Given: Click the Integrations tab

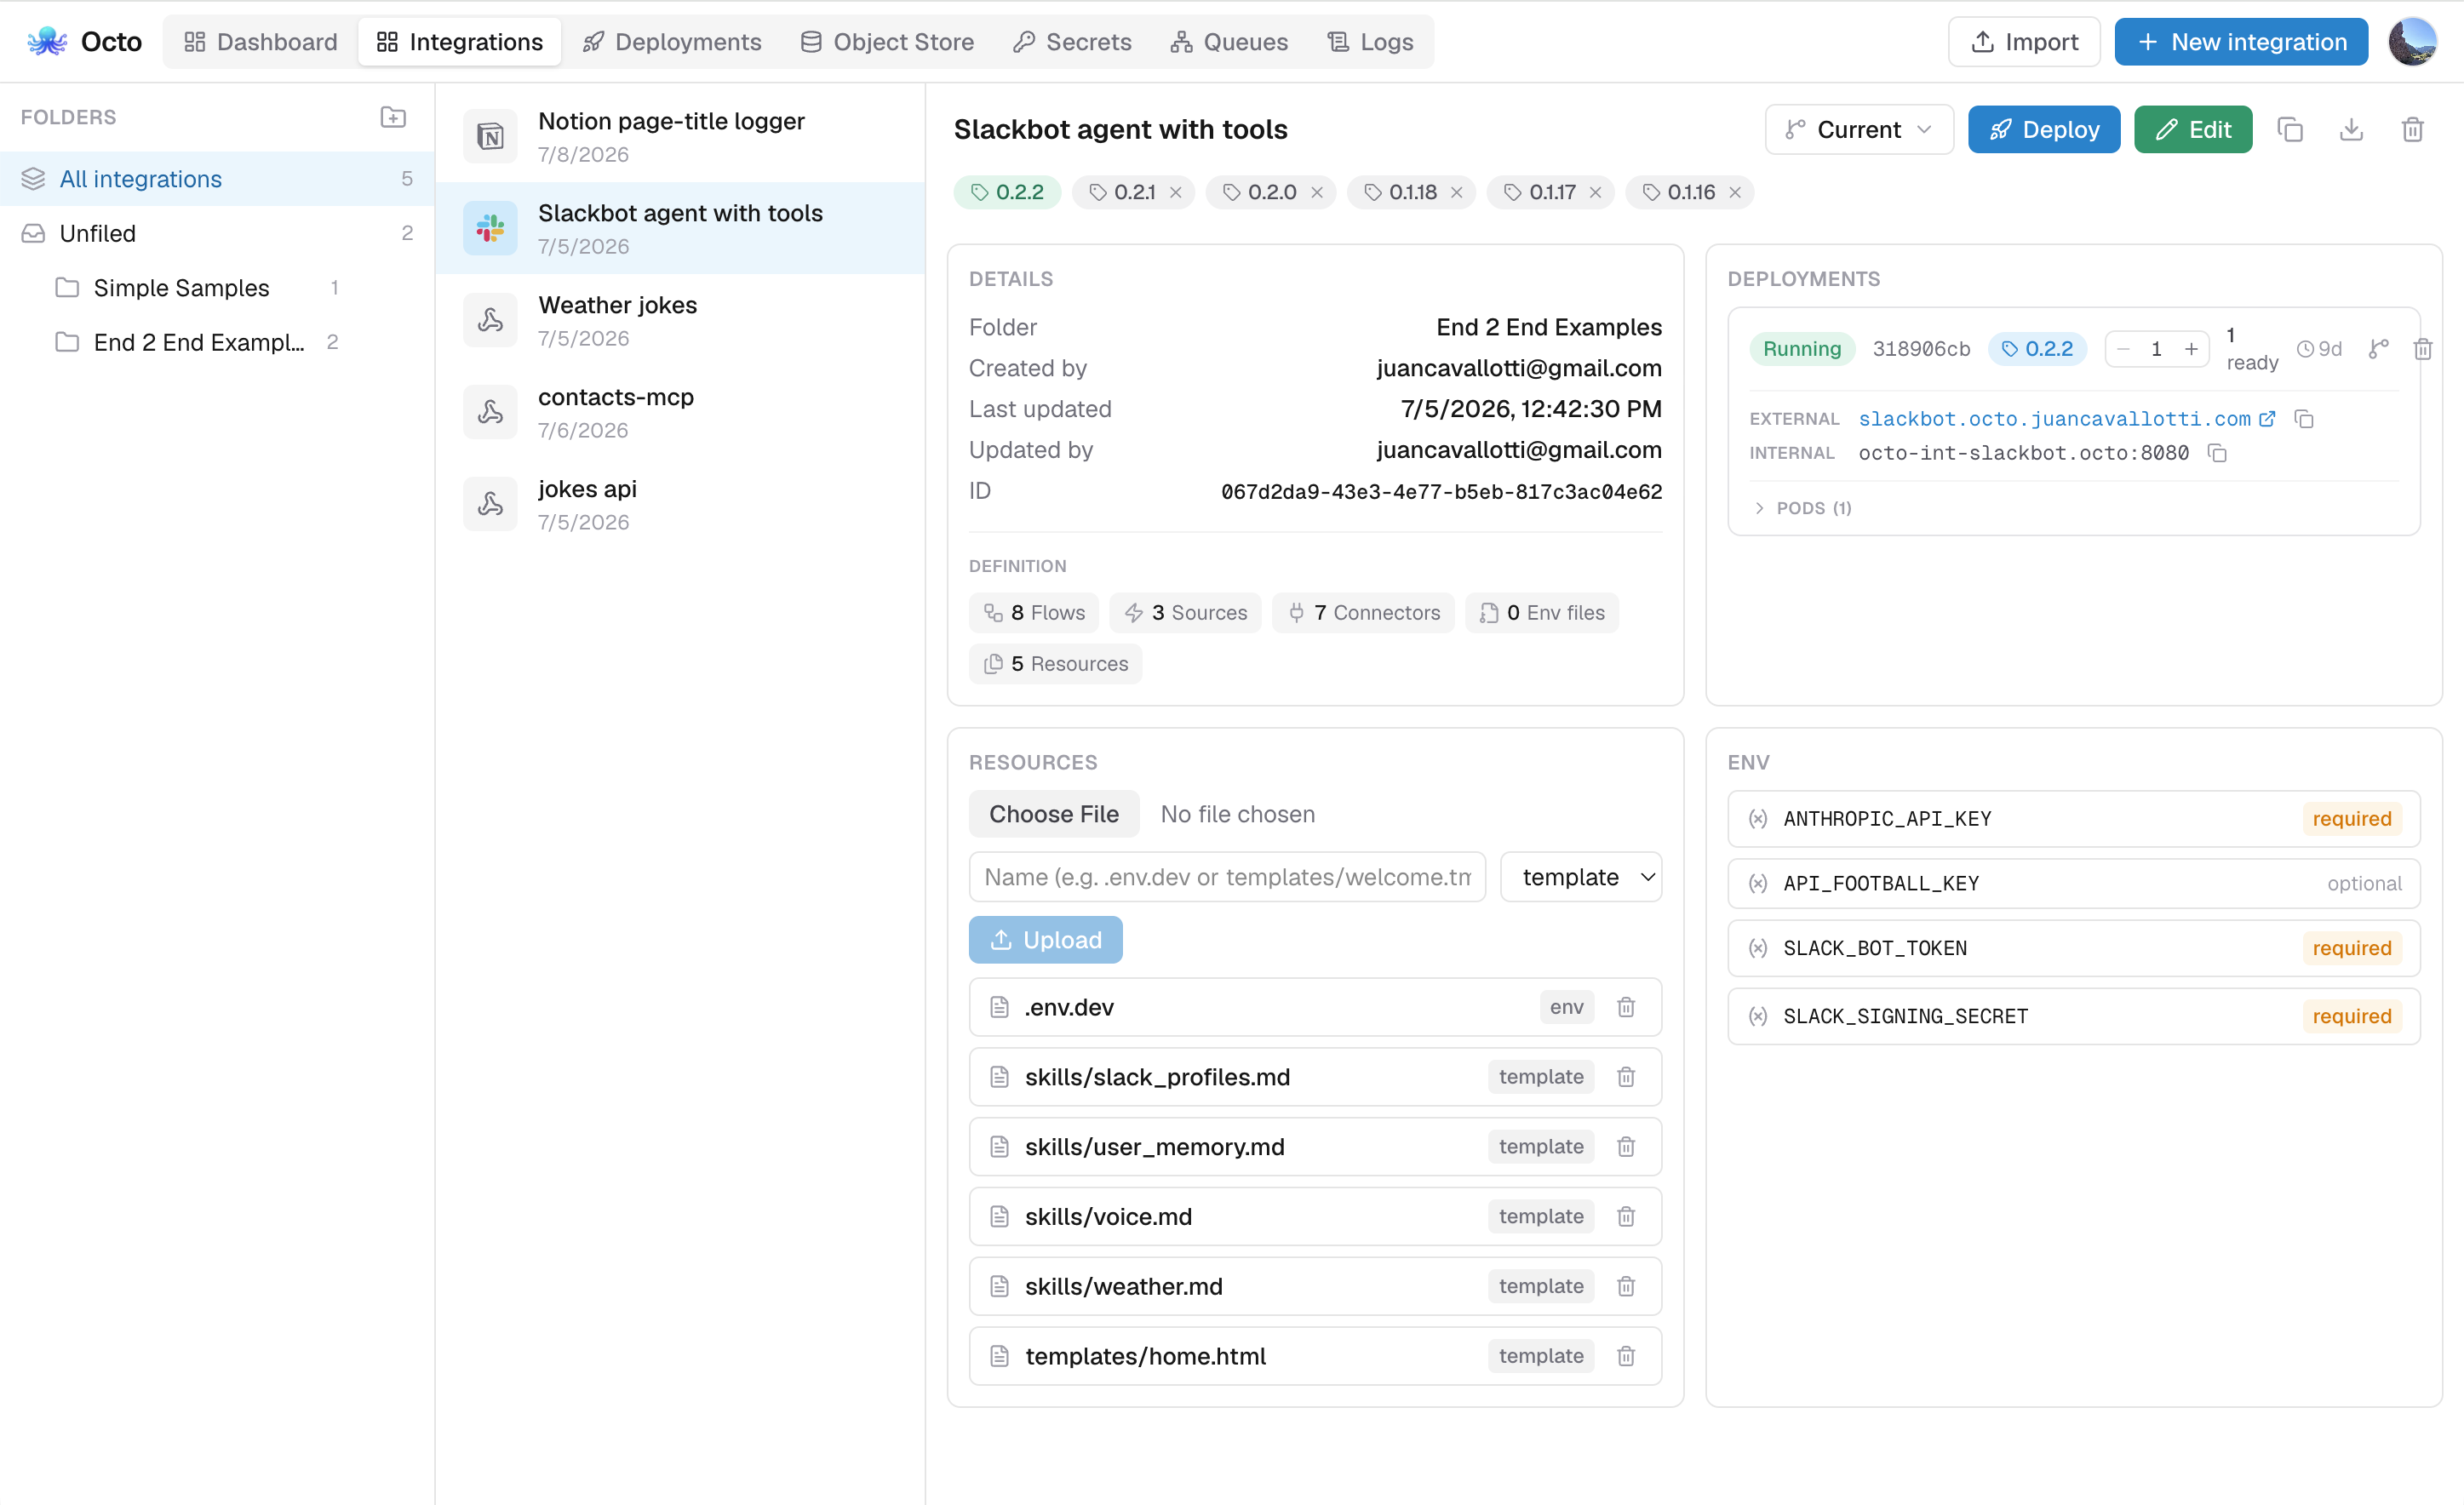Looking at the screenshot, I should click(460, 42).
